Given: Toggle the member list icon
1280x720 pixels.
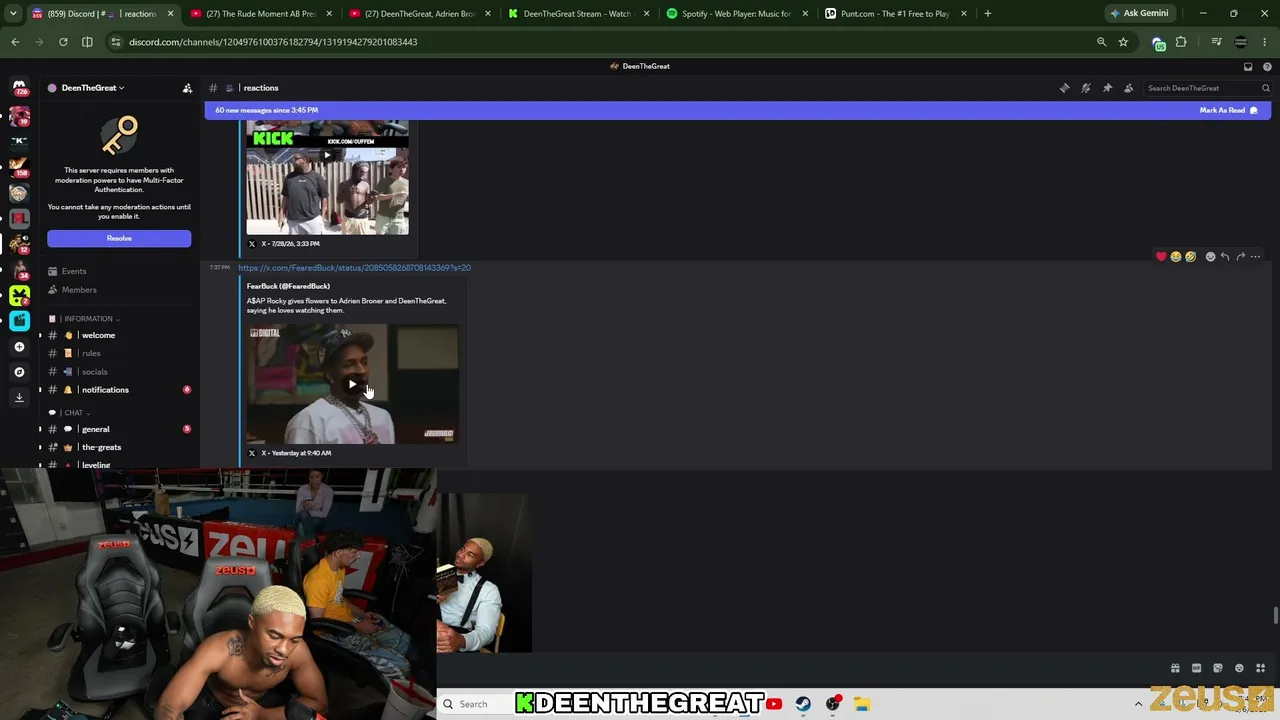Looking at the screenshot, I should (1128, 88).
